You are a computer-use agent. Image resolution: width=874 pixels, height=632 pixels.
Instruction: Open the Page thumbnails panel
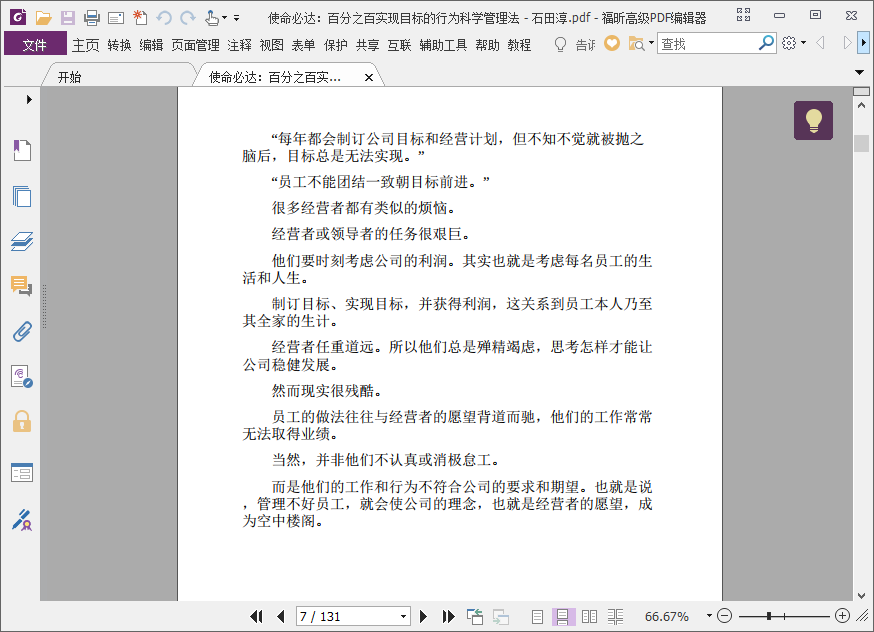22,196
